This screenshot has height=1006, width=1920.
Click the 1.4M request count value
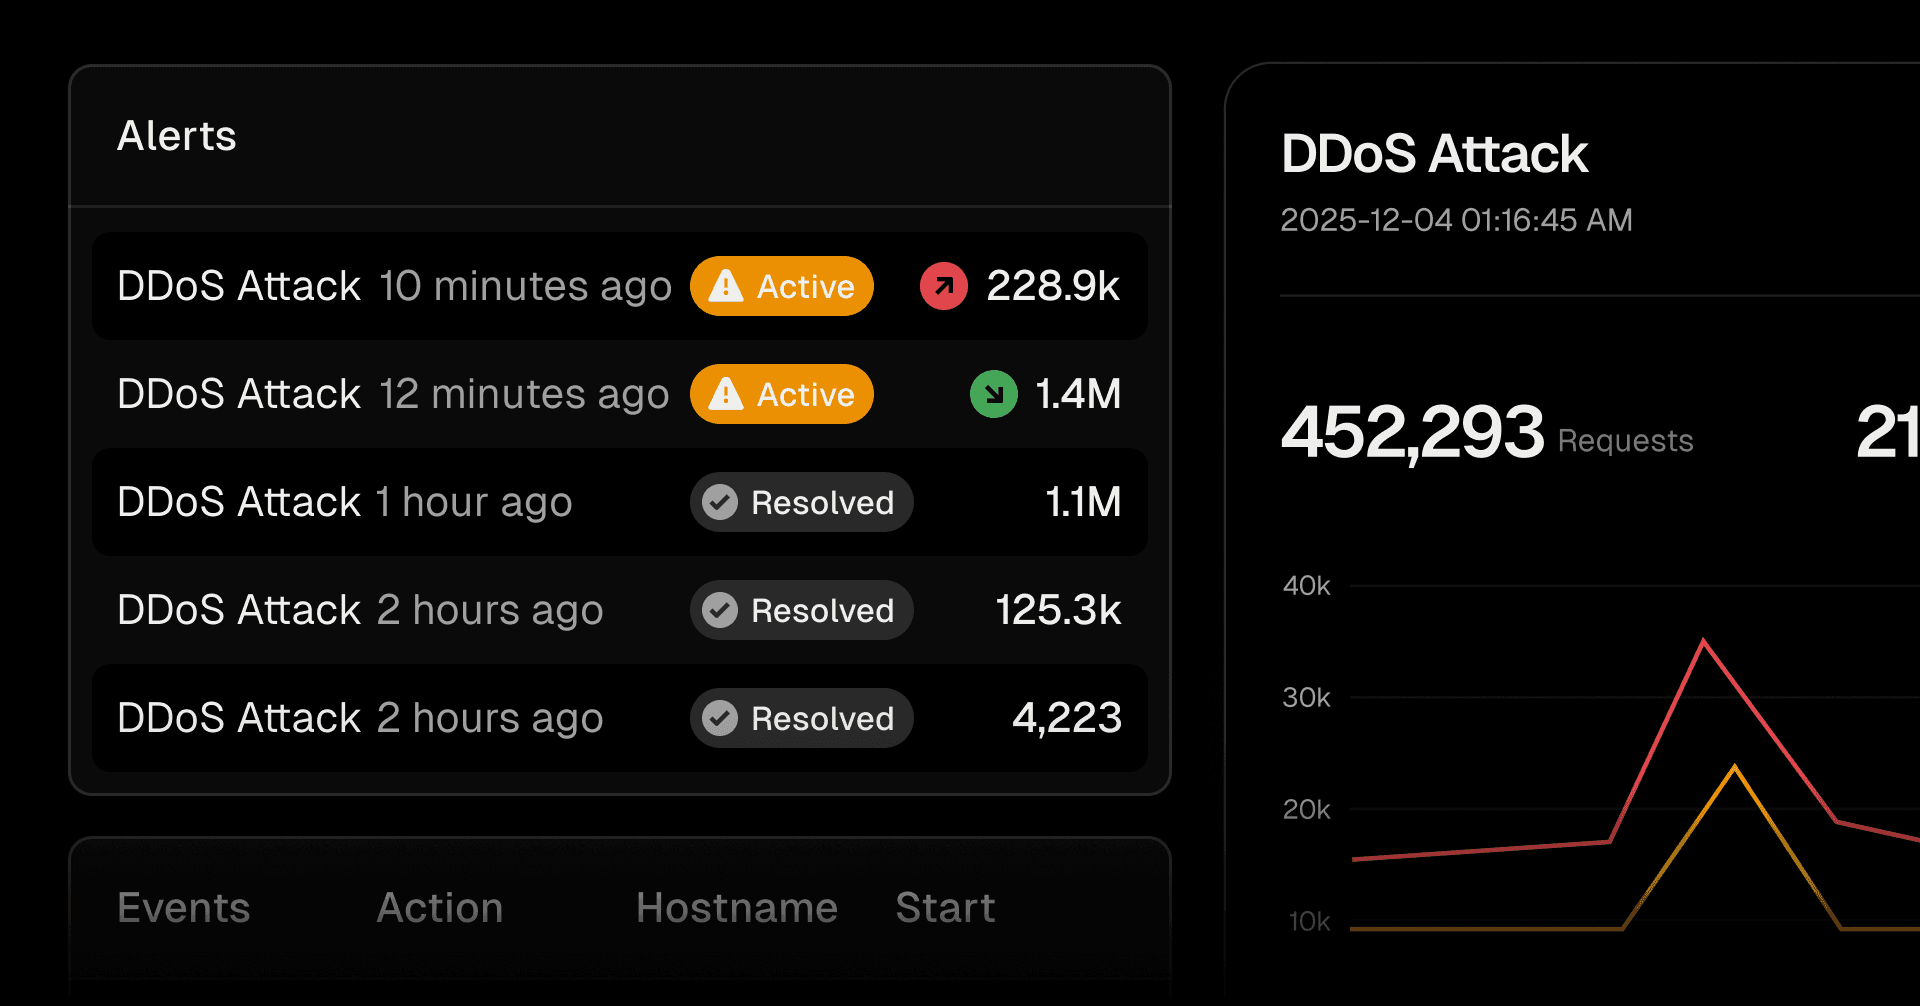click(x=1078, y=394)
